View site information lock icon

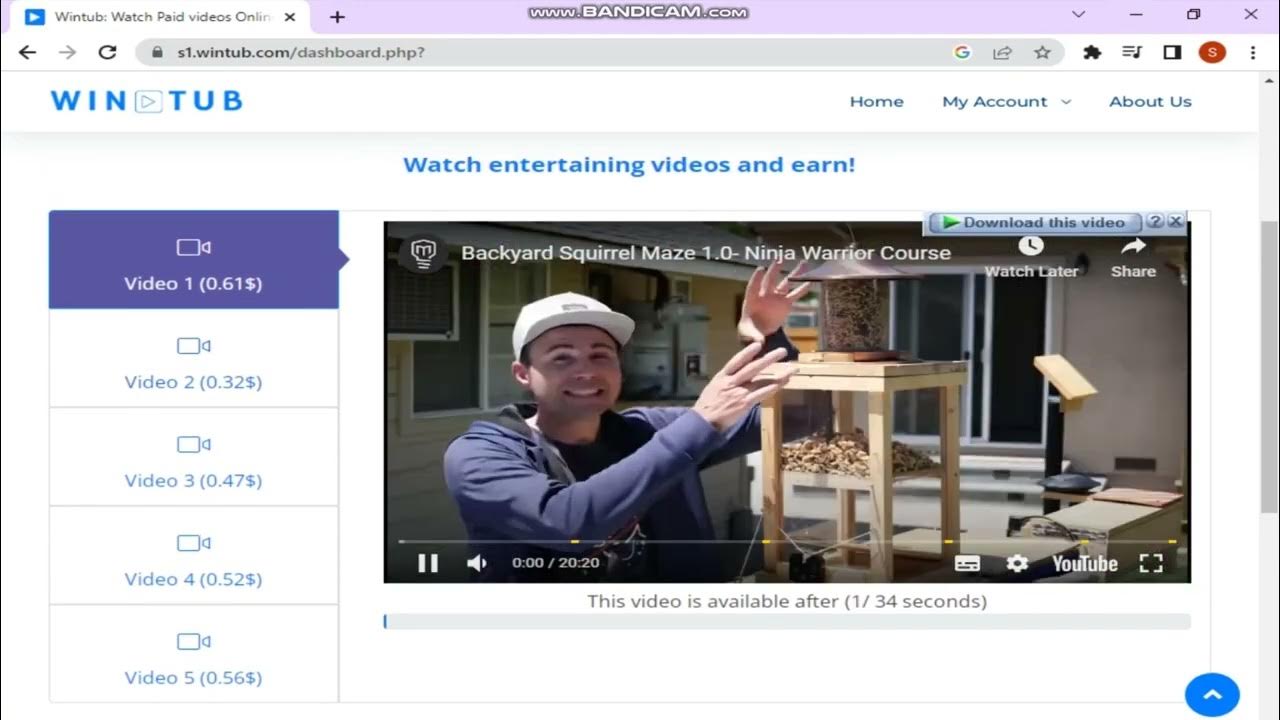[x=156, y=52]
